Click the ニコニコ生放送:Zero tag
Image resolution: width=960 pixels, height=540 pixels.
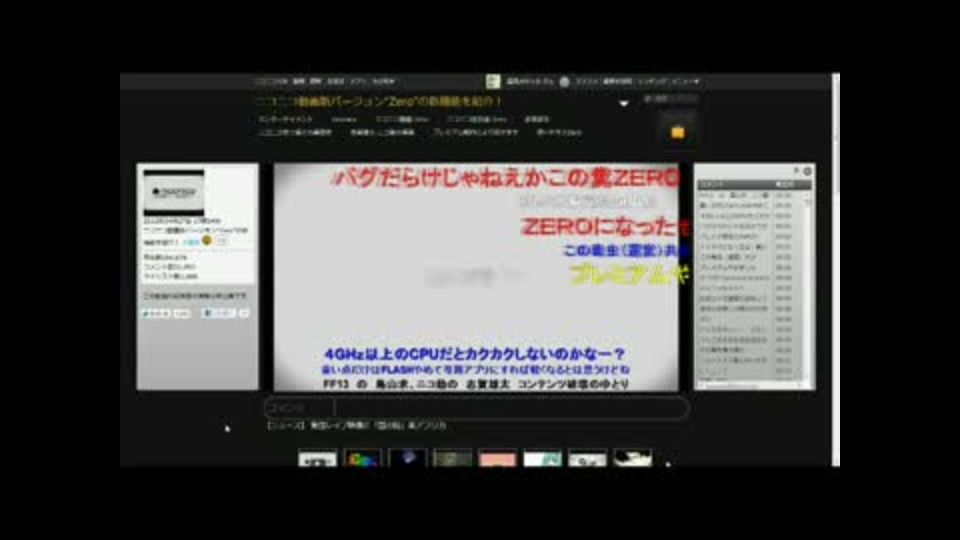pos(477,119)
